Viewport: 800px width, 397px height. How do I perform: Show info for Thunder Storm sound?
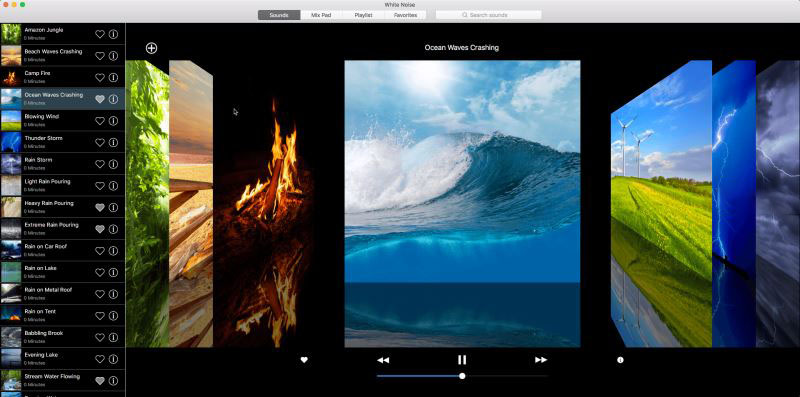click(113, 142)
